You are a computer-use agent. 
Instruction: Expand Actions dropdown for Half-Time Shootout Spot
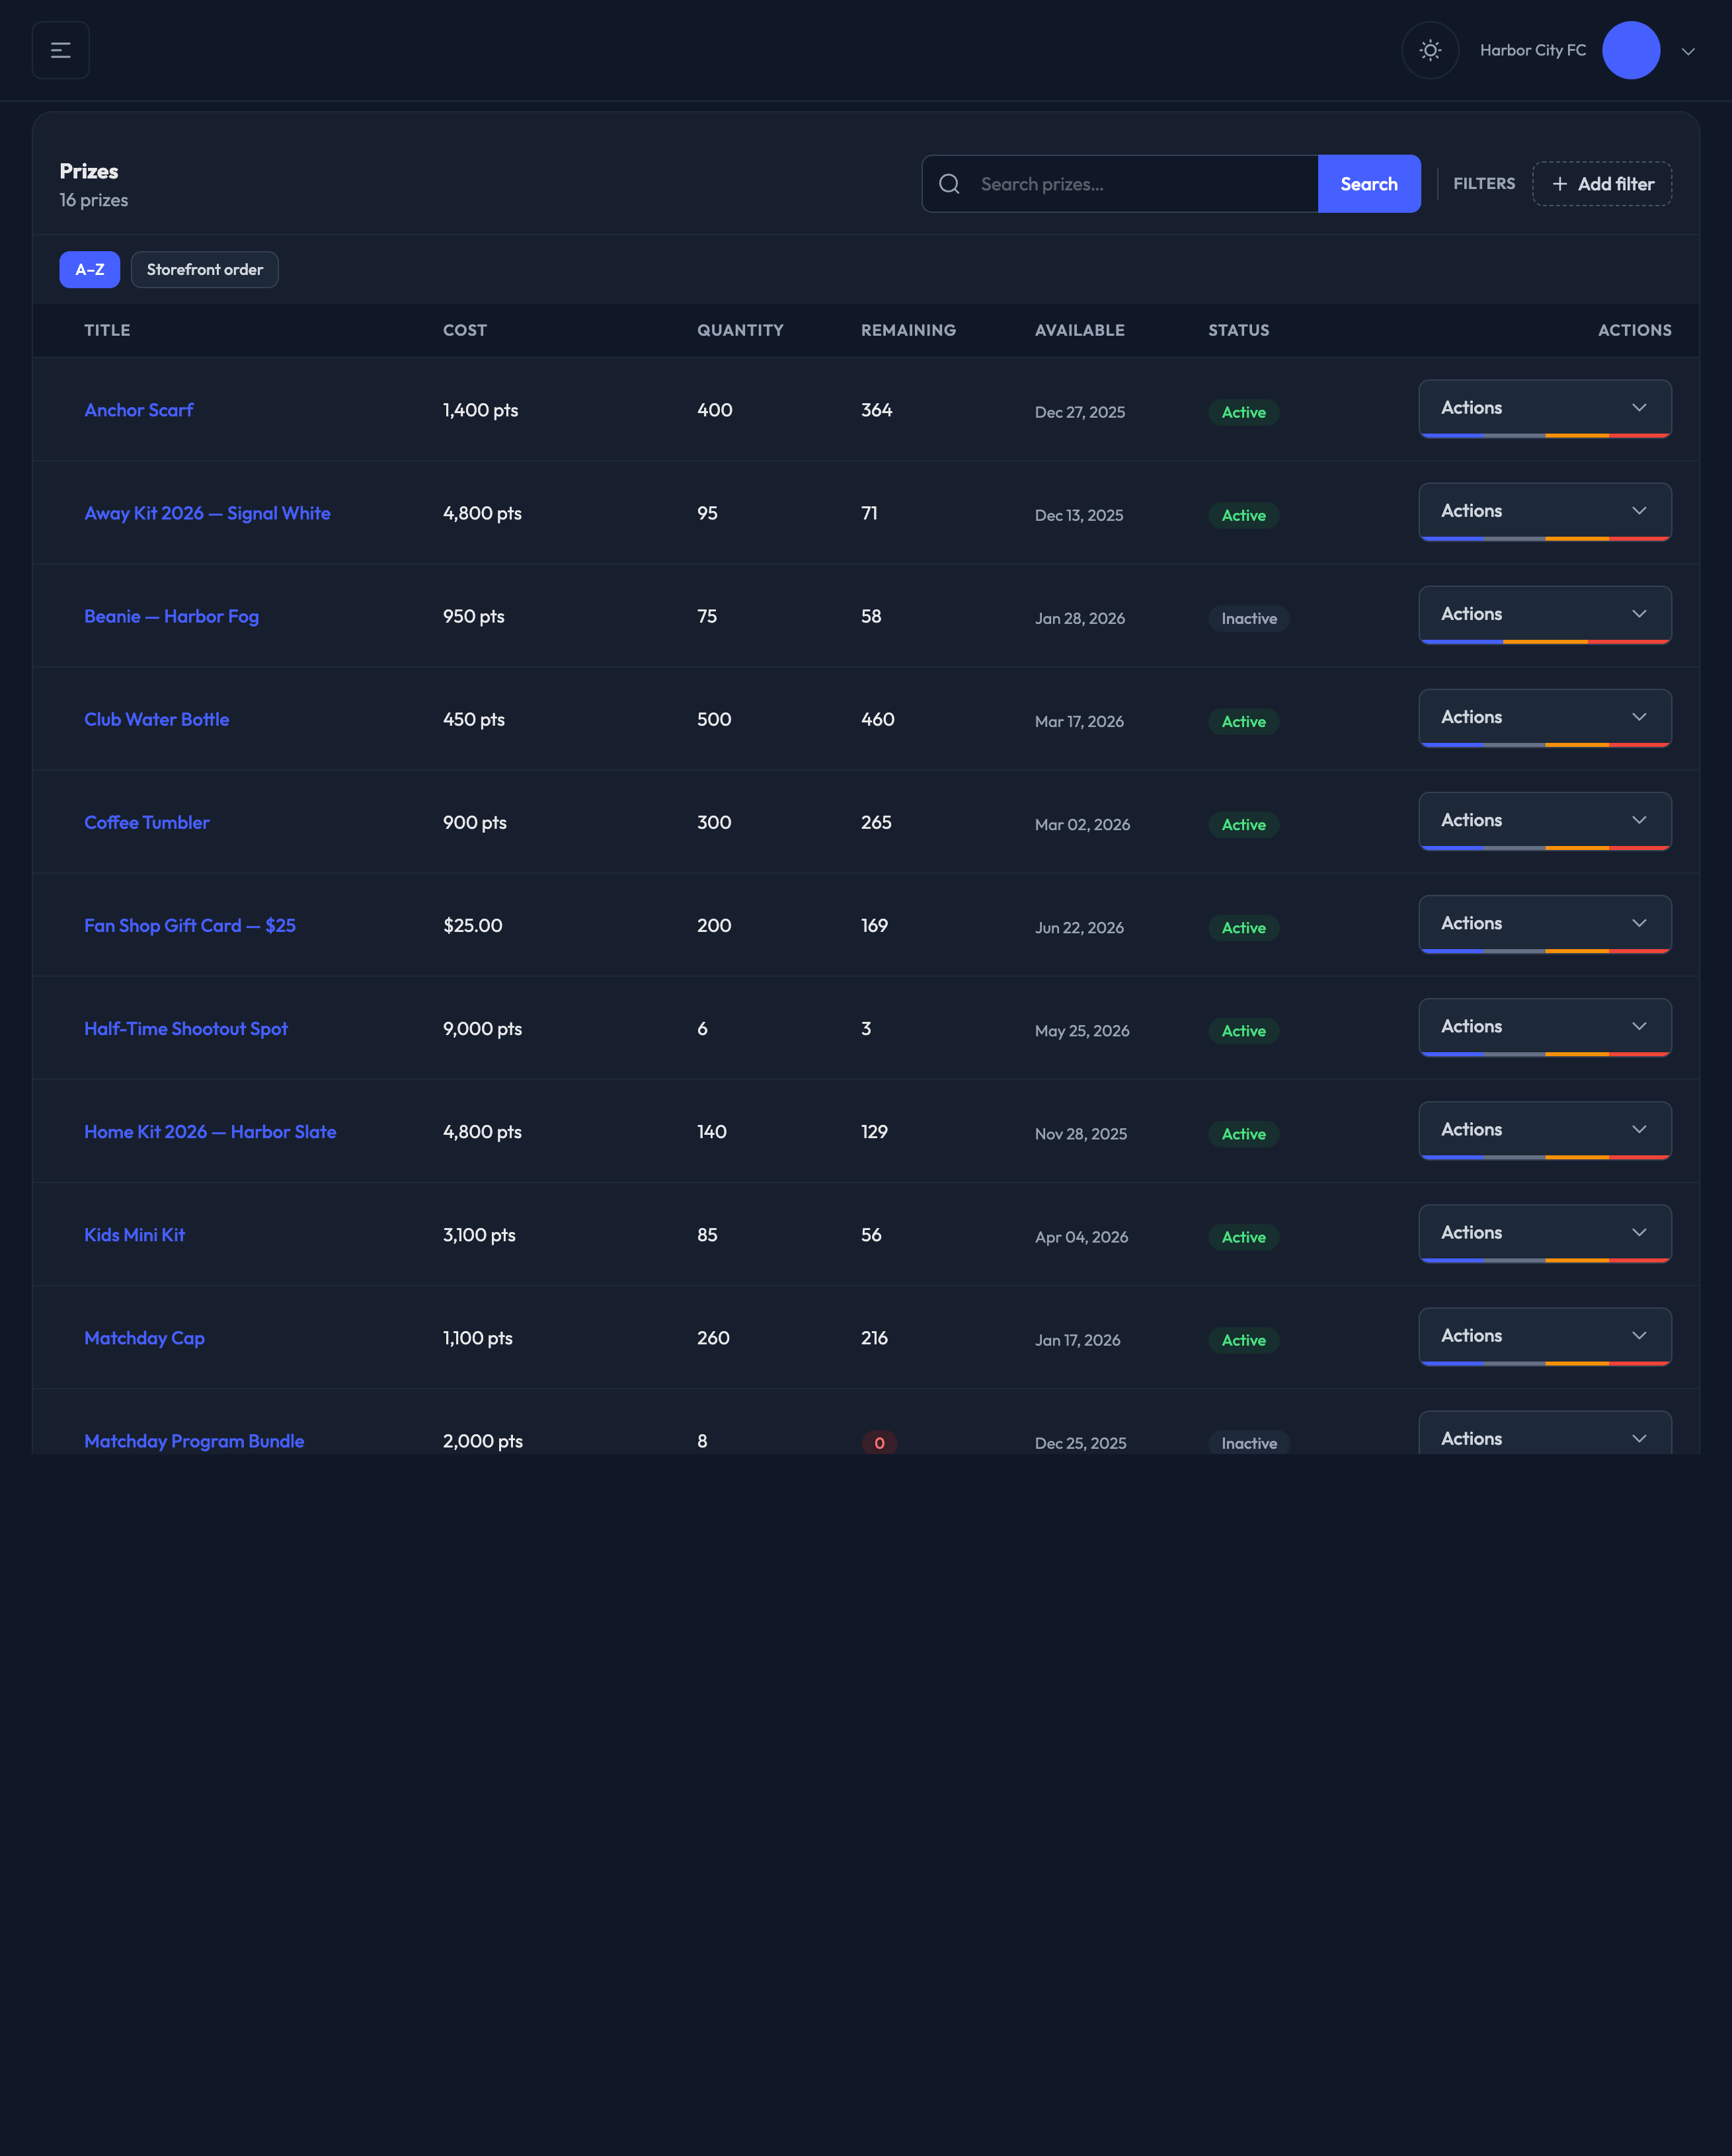[x=1545, y=1026]
